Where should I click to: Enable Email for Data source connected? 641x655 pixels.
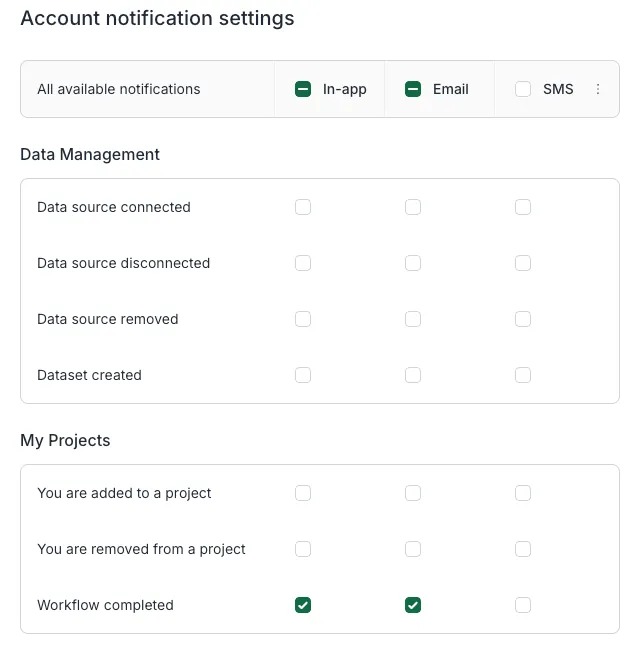coord(413,207)
